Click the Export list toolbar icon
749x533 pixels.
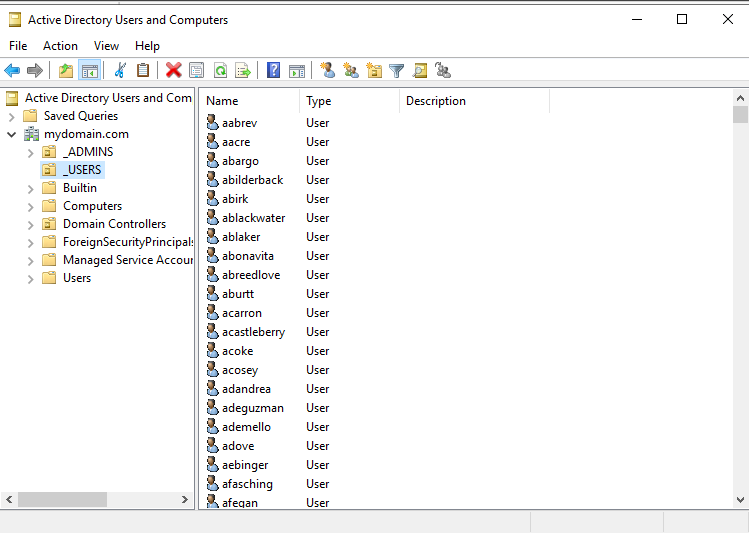(243, 71)
